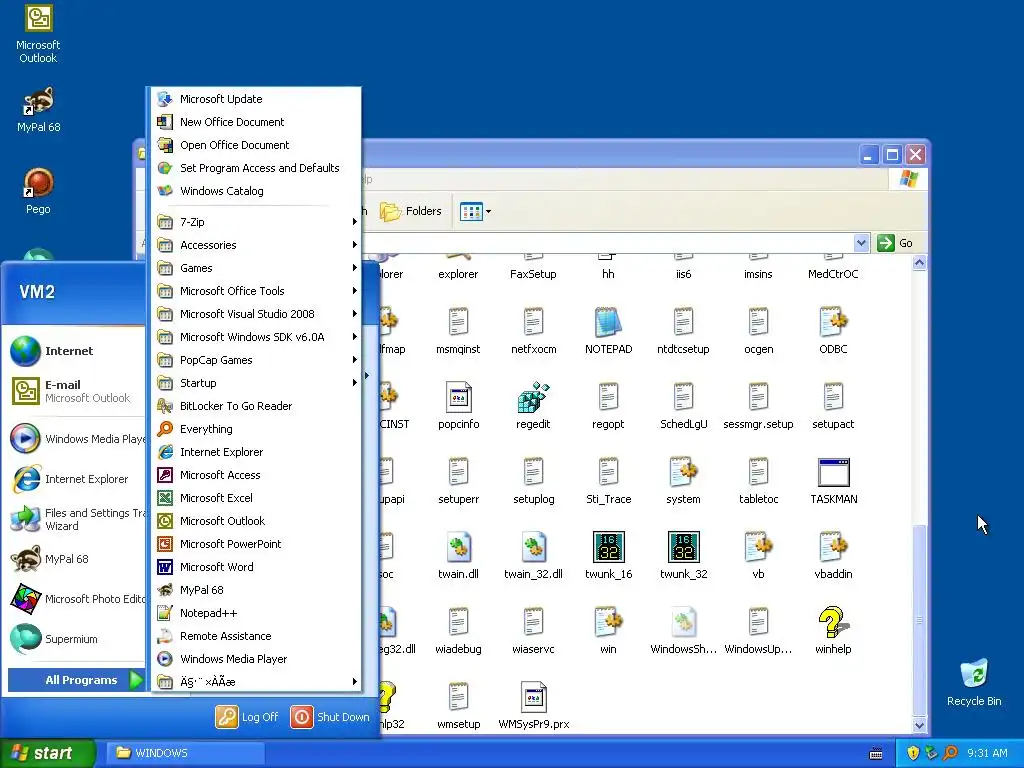This screenshot has height=768, width=1024.
Task: Open Microsoft Outlook desktop shortcut
Action: (38, 34)
